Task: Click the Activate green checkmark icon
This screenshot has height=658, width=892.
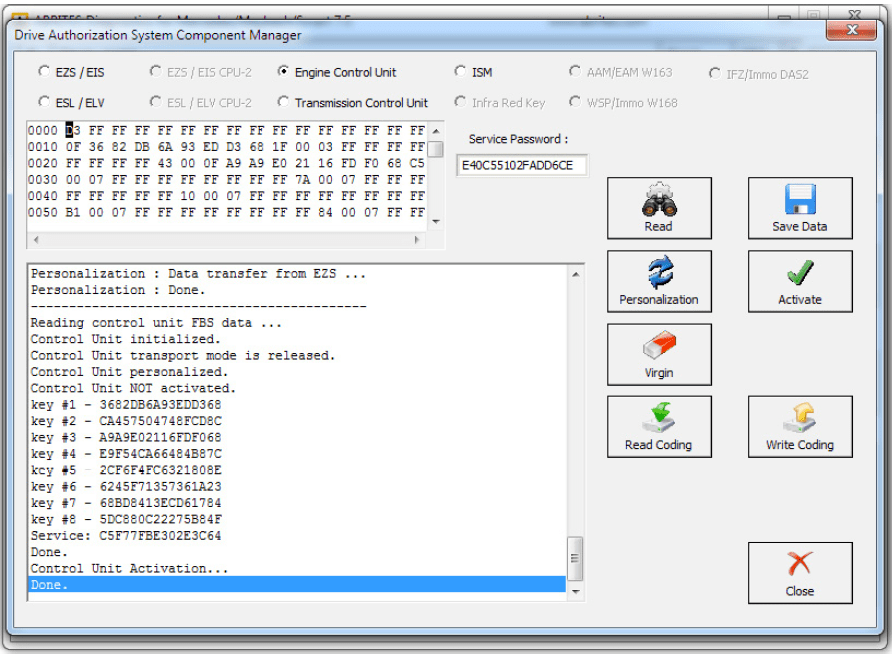Action: point(800,272)
